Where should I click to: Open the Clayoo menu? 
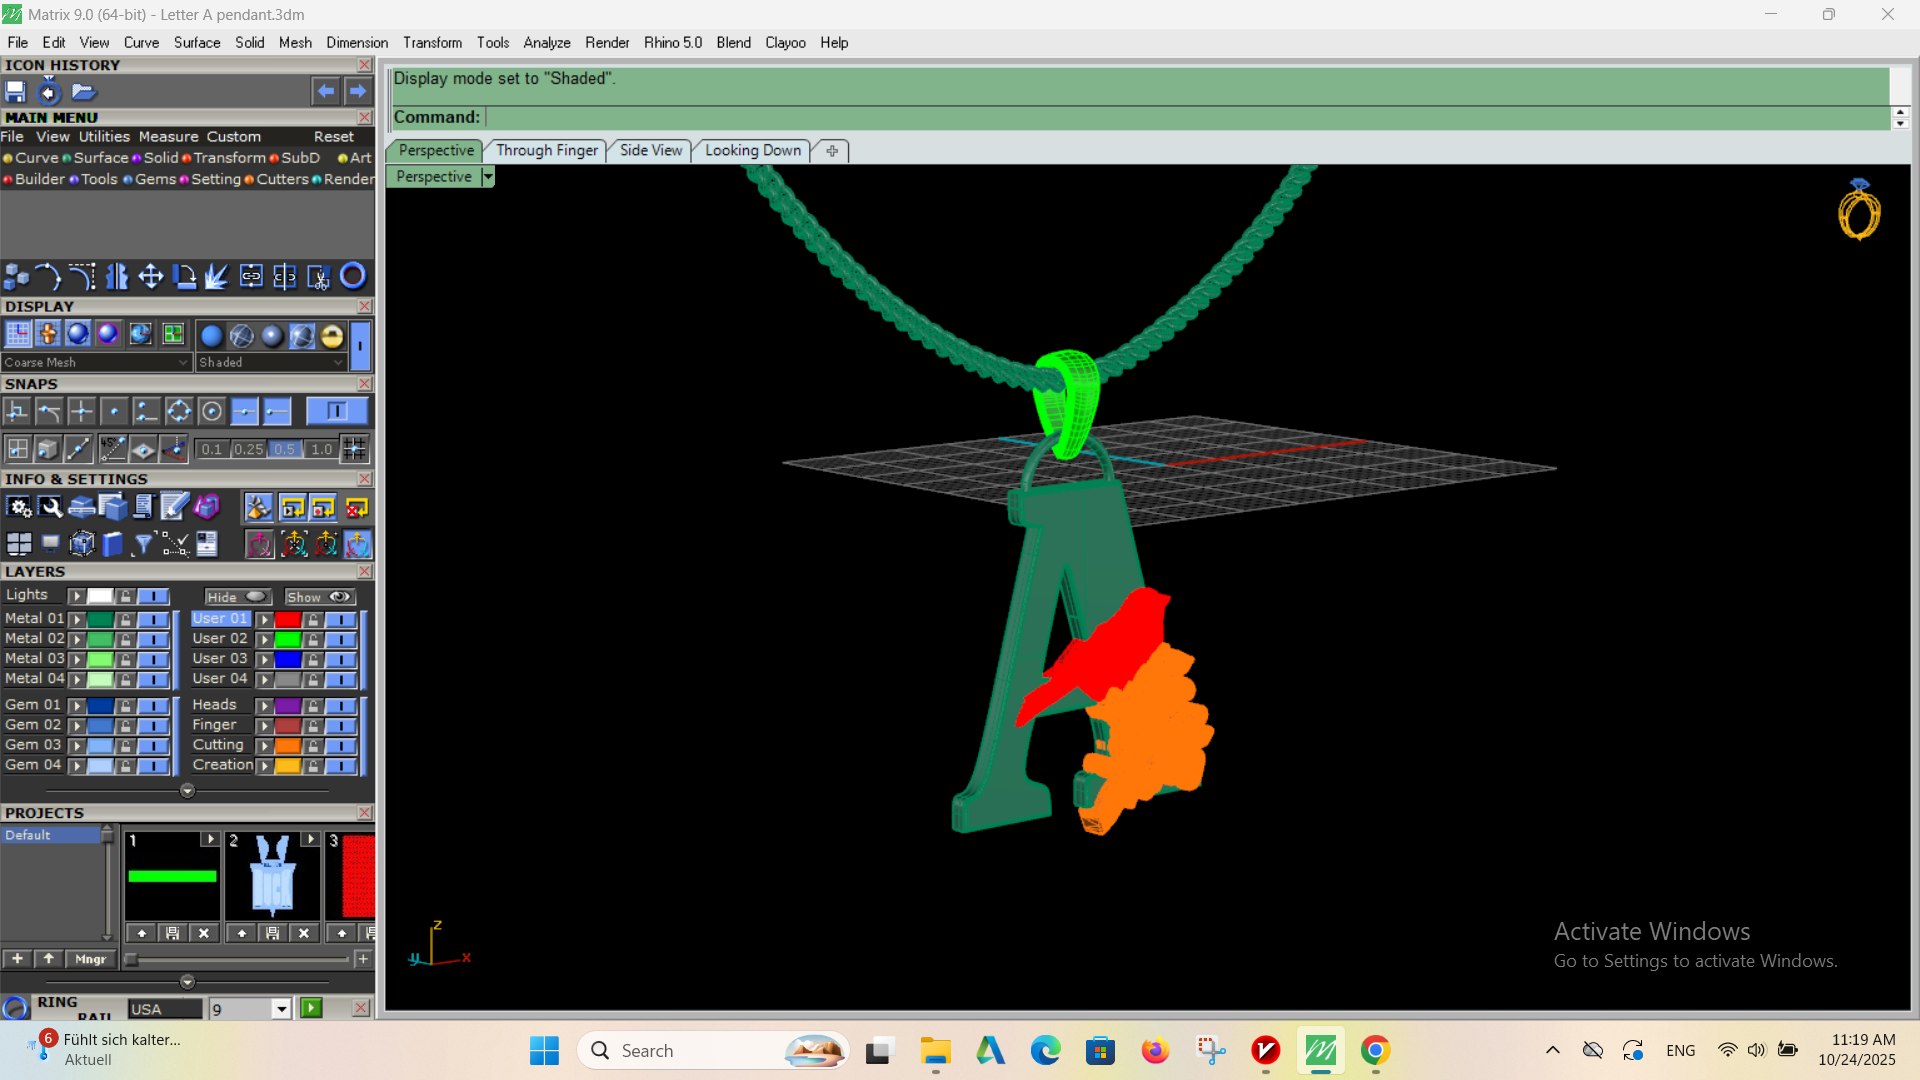[785, 43]
